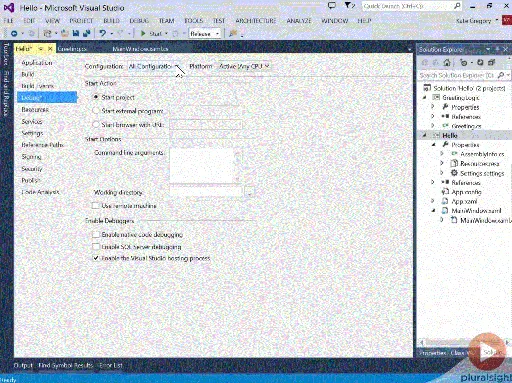This screenshot has width=512, height=383.
Task: Select Solution 'Hello' (2 projects) node
Action: pyautogui.click(x=469, y=88)
